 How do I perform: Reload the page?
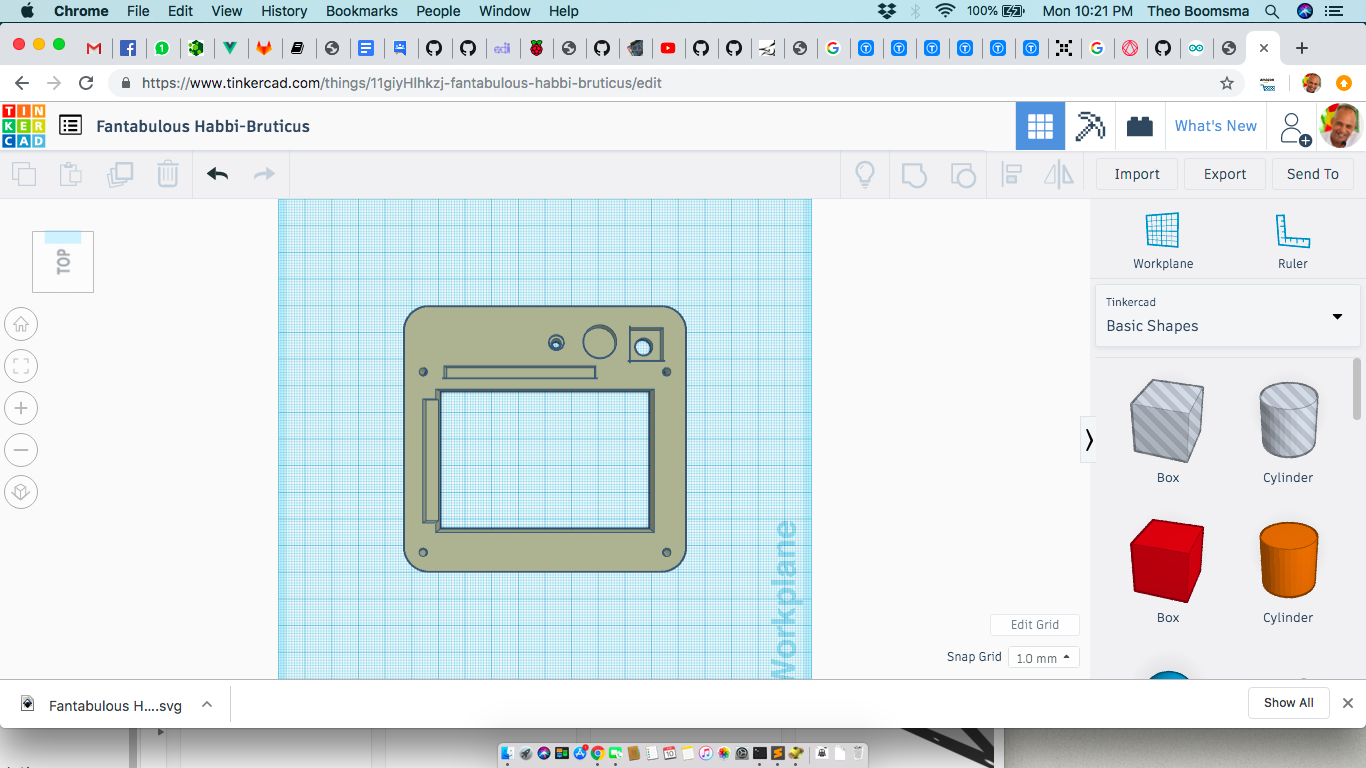[x=86, y=83]
